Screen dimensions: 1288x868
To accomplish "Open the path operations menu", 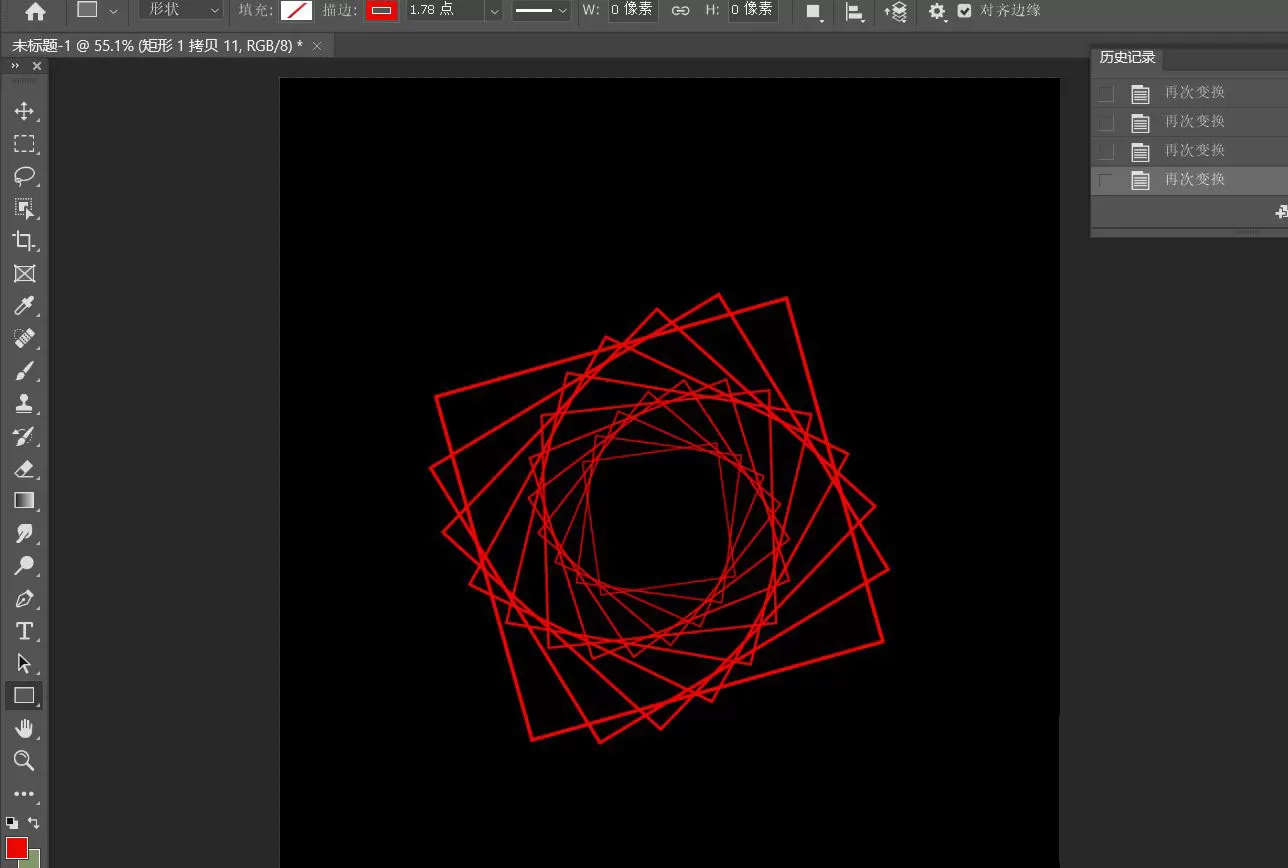I will click(814, 11).
